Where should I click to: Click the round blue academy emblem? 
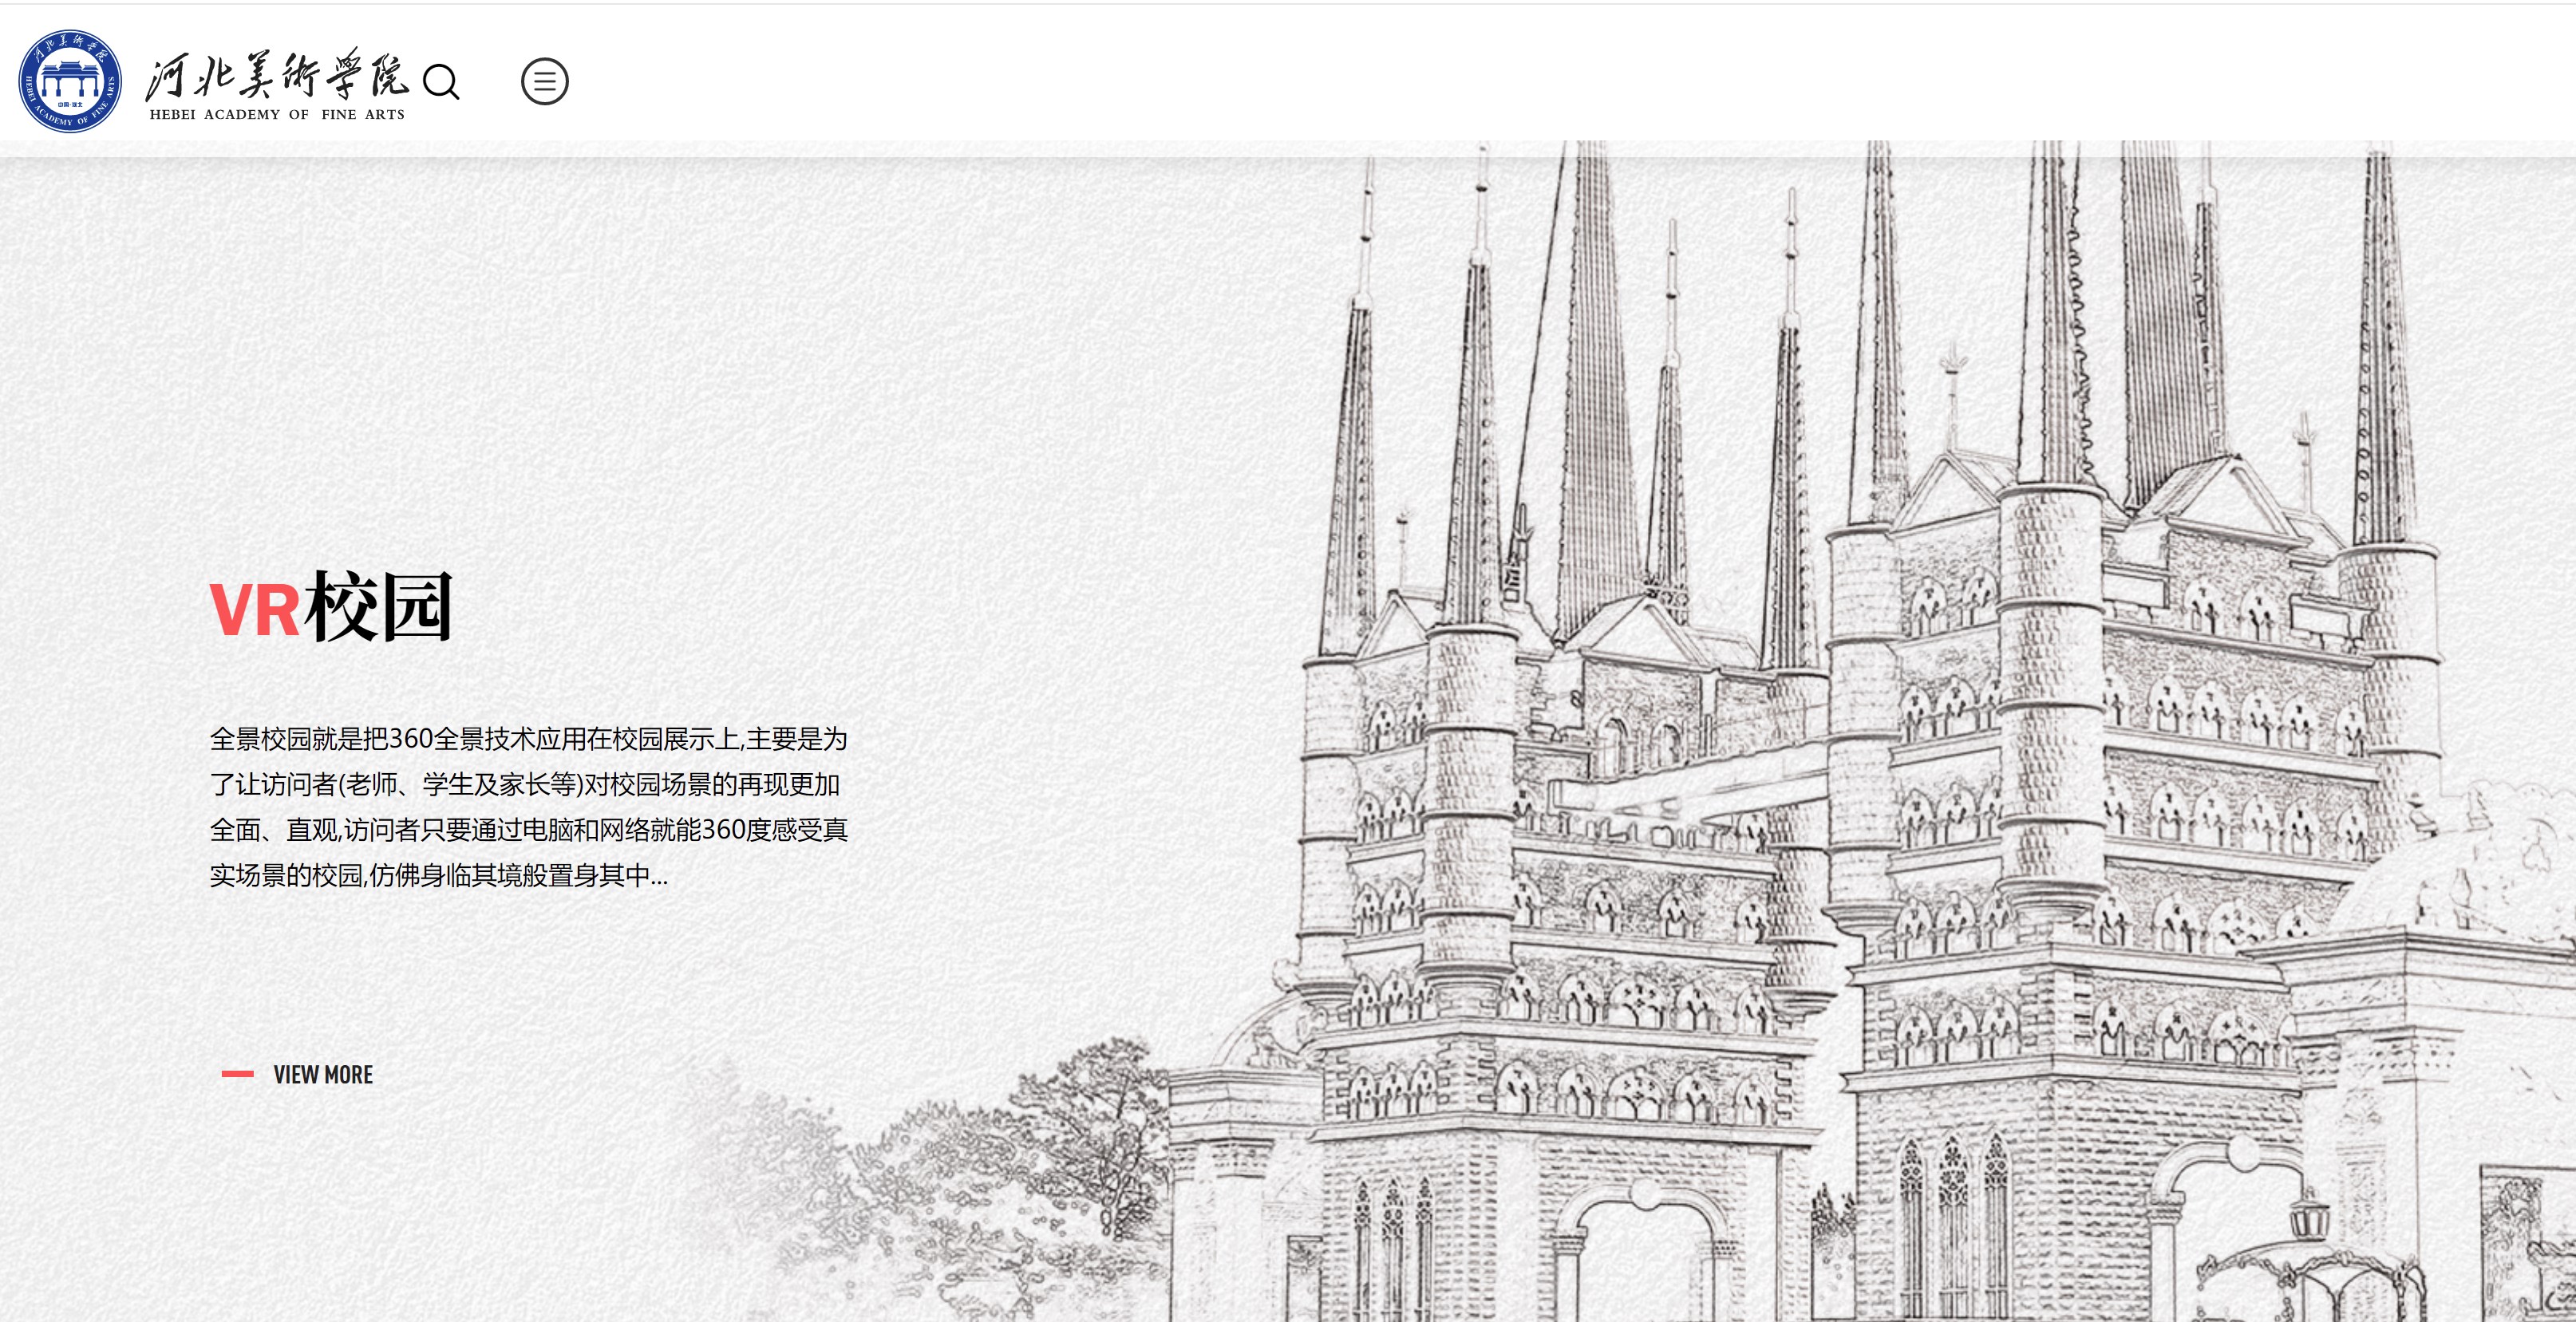[x=70, y=81]
